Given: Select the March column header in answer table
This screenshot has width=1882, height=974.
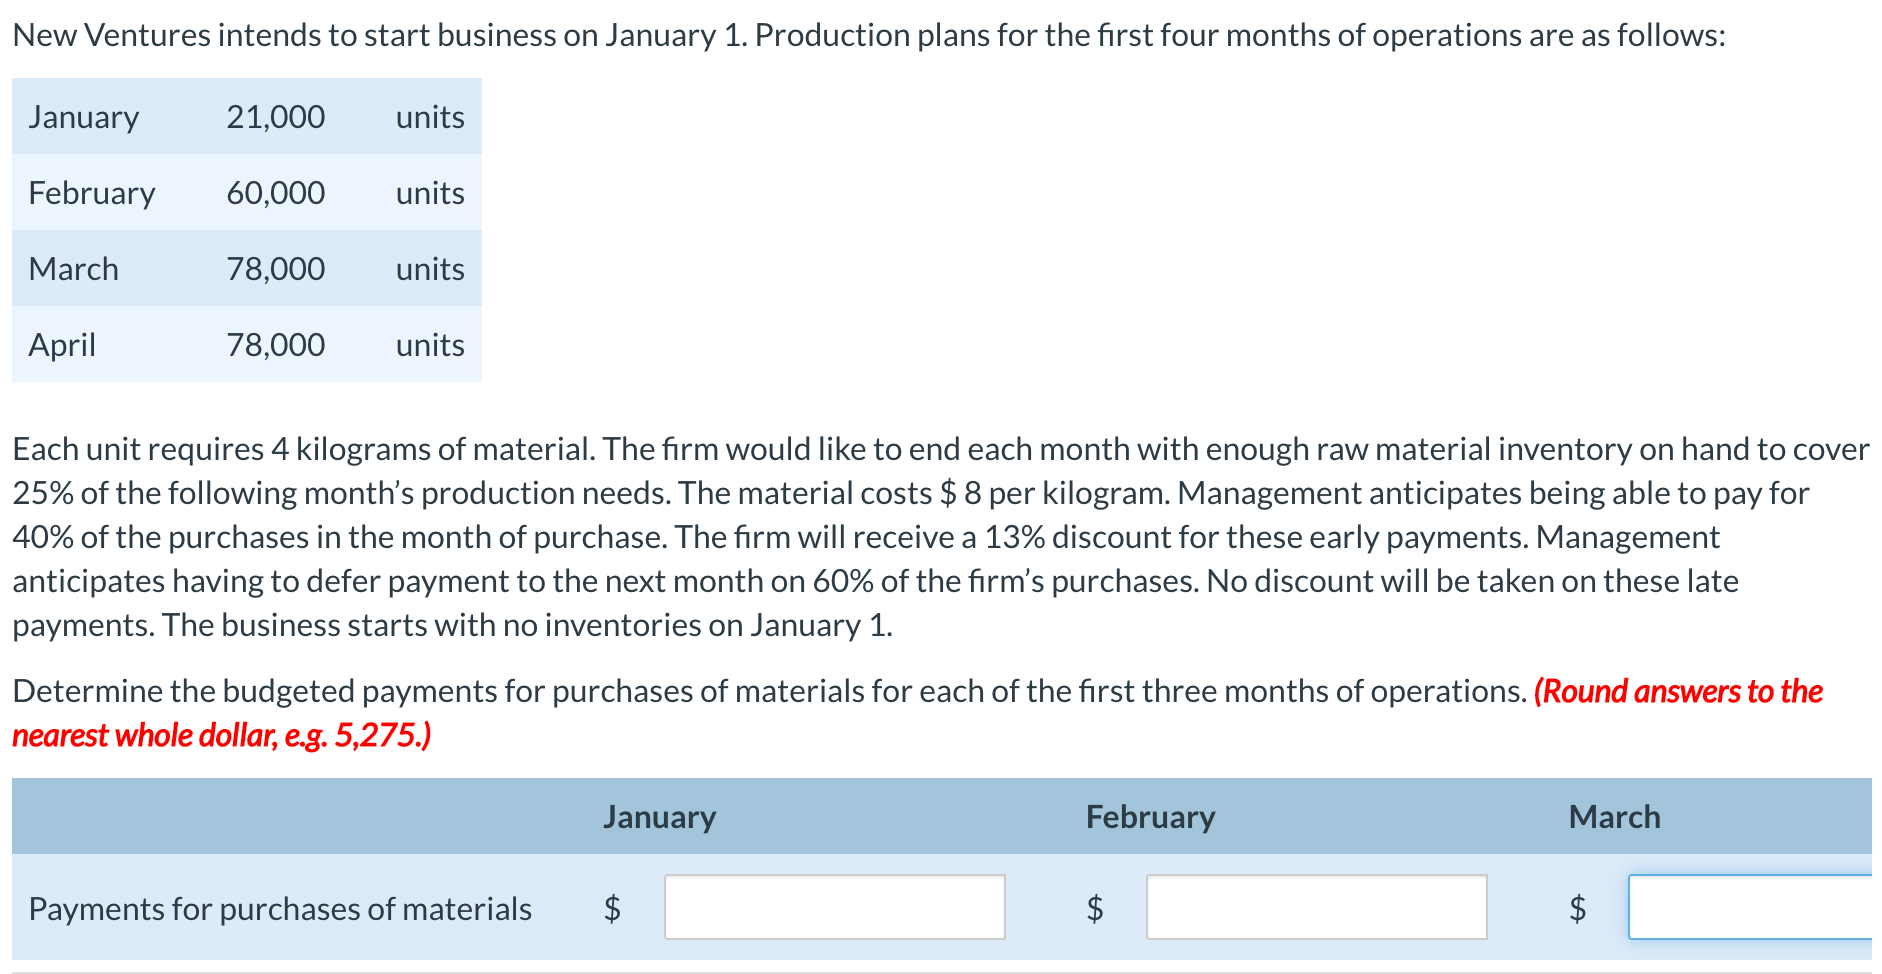Looking at the screenshot, I should (x=1614, y=817).
